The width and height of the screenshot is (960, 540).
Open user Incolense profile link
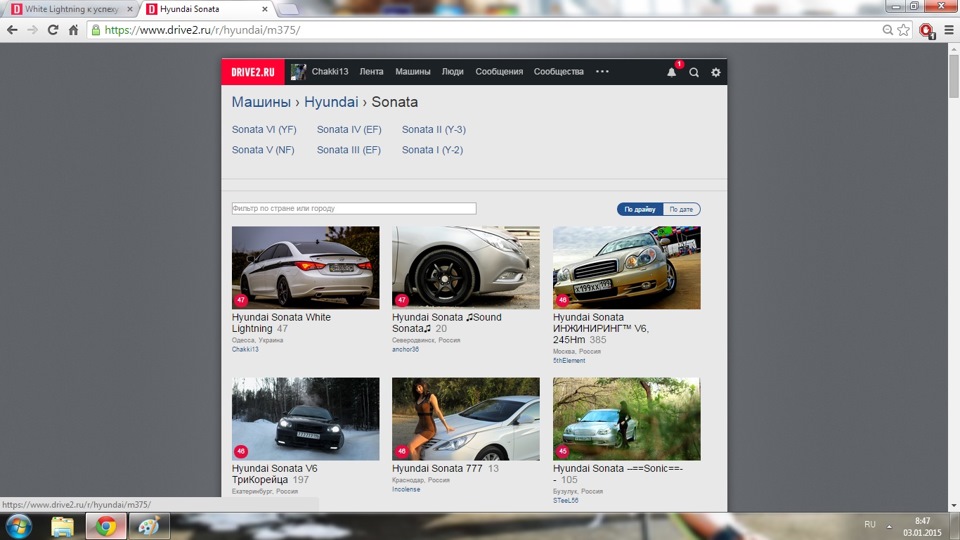click(x=406, y=489)
